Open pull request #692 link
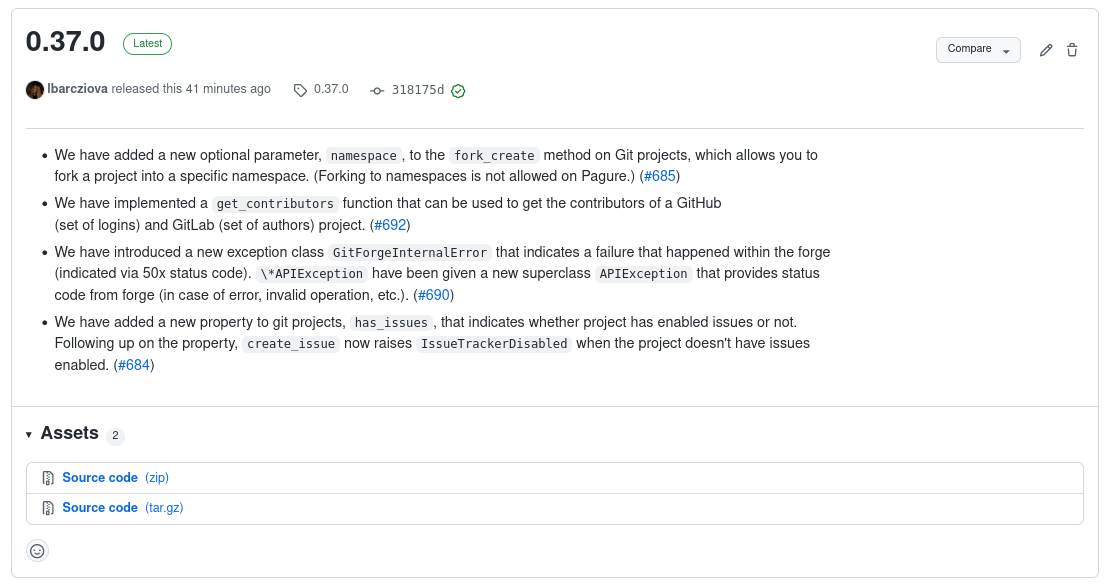This screenshot has width=1108, height=588. [390, 225]
